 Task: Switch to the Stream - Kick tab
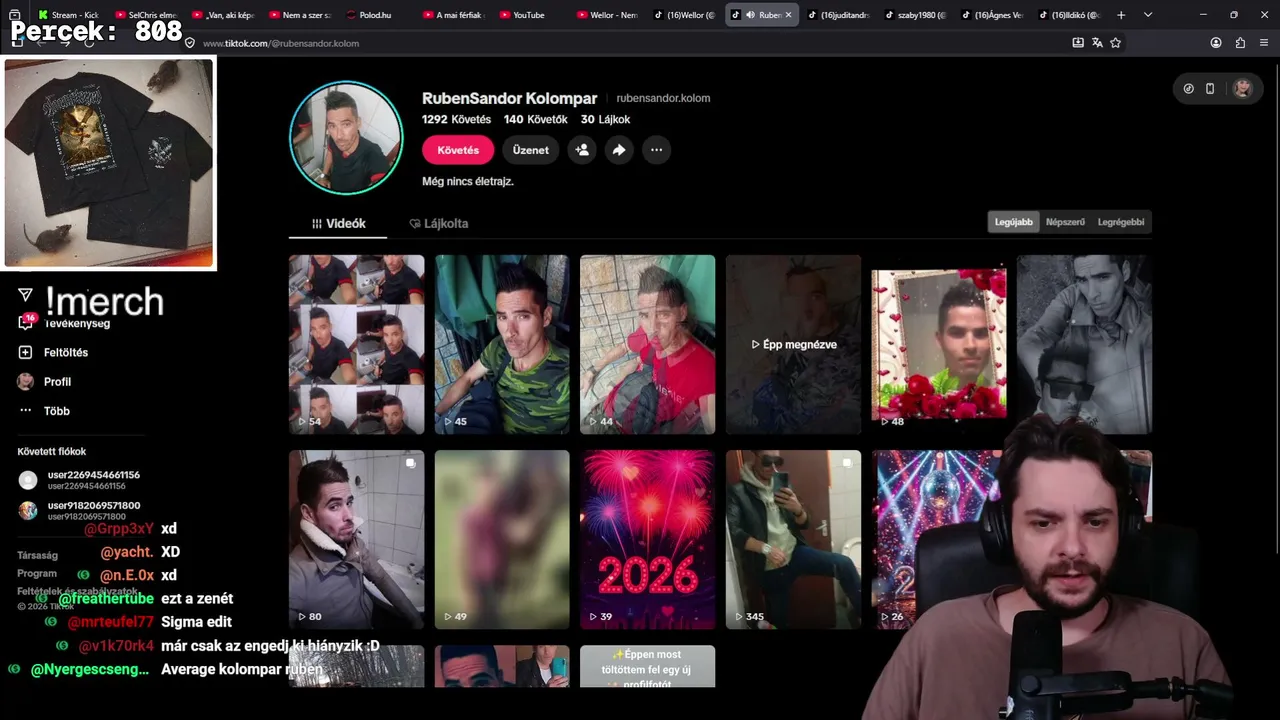[x=68, y=15]
